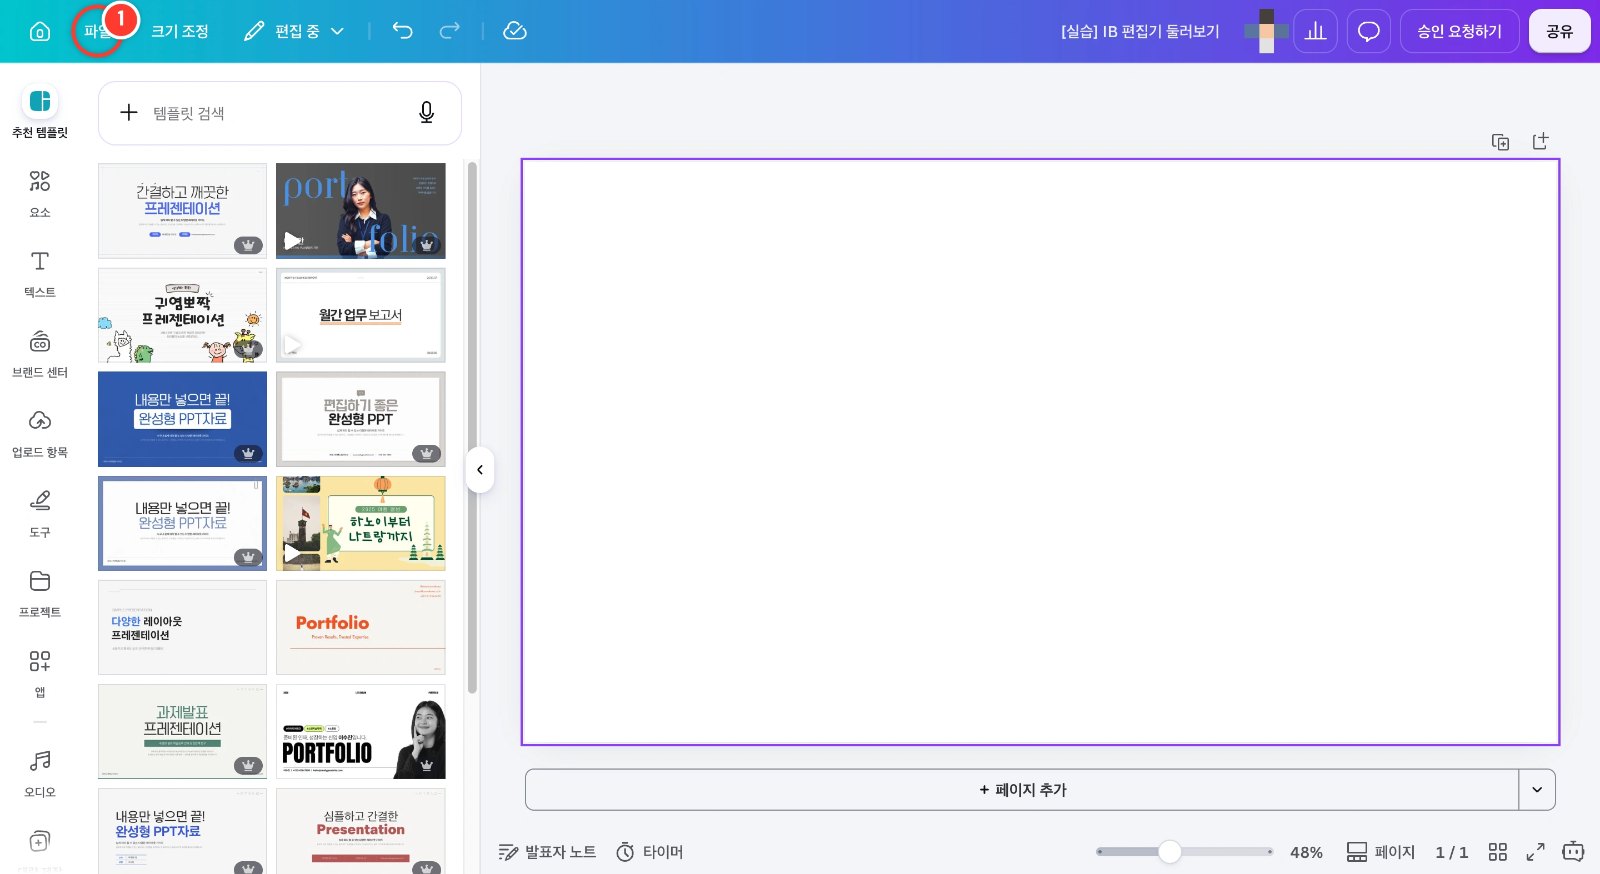
Task: Click the 승인 요청하기 button
Action: point(1459,31)
